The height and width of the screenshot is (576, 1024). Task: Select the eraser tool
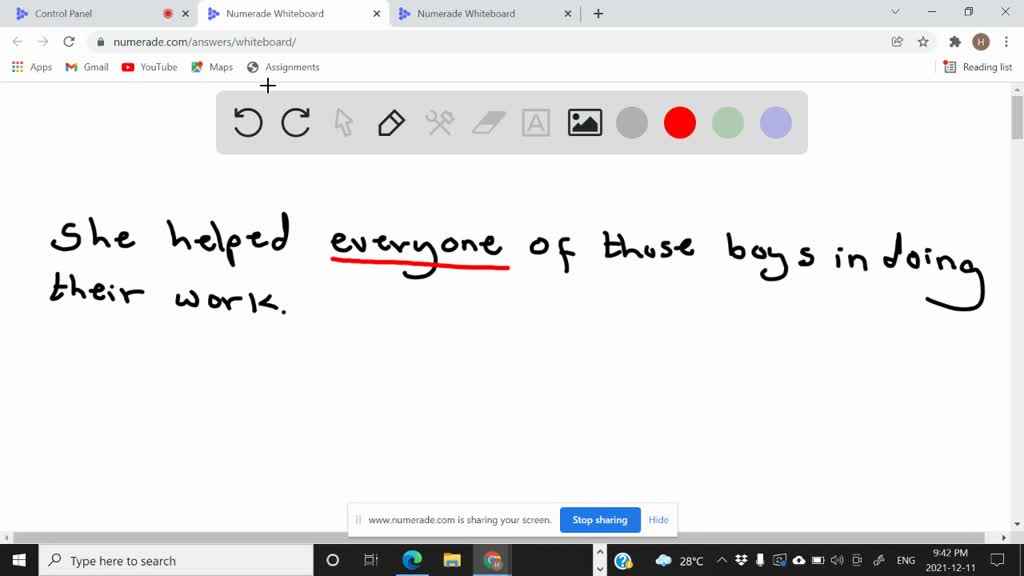click(x=488, y=123)
